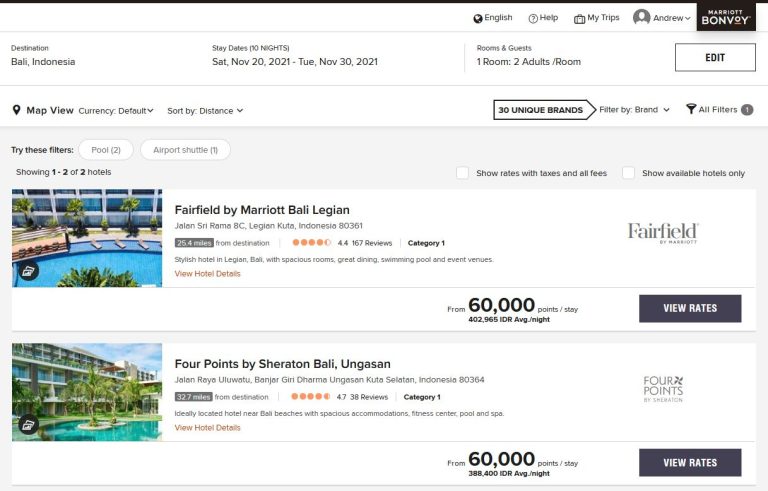Click Fairfield's Category 1 label

tap(426, 243)
